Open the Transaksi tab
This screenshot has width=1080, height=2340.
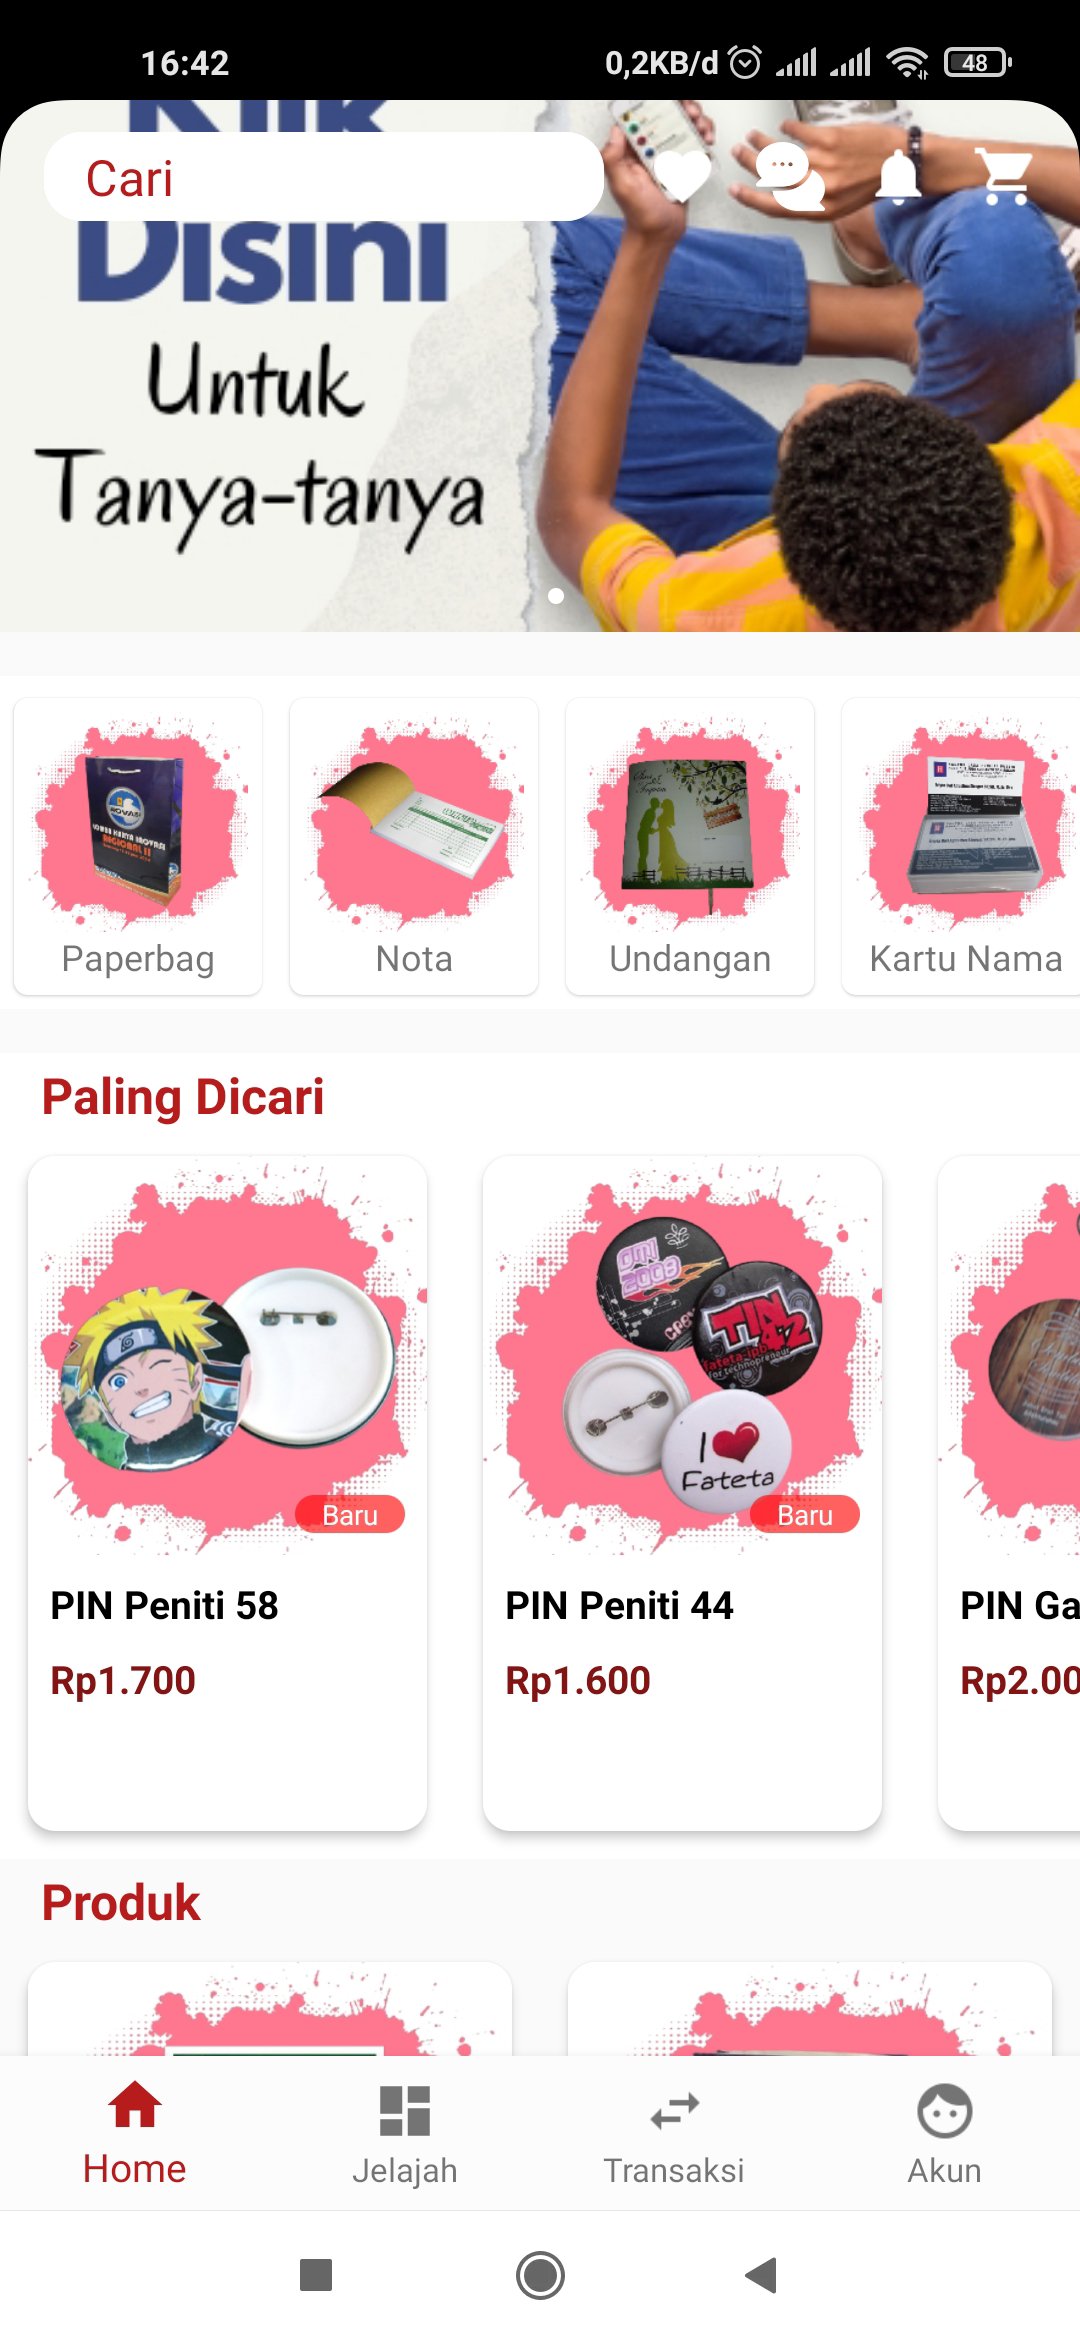[675, 2135]
